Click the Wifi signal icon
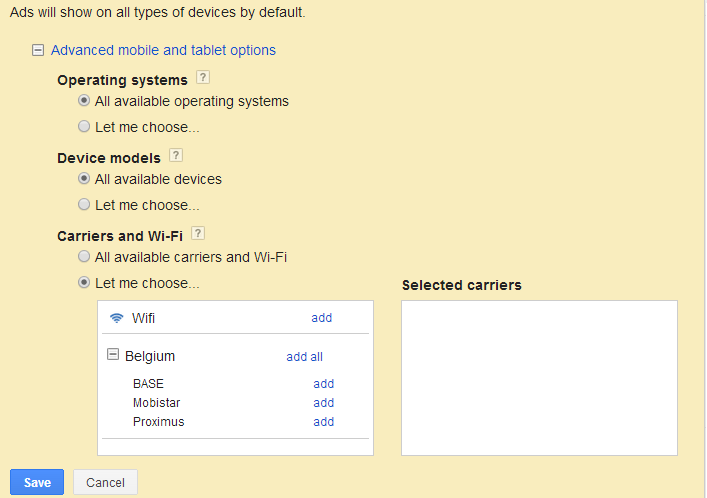 (x=117, y=318)
